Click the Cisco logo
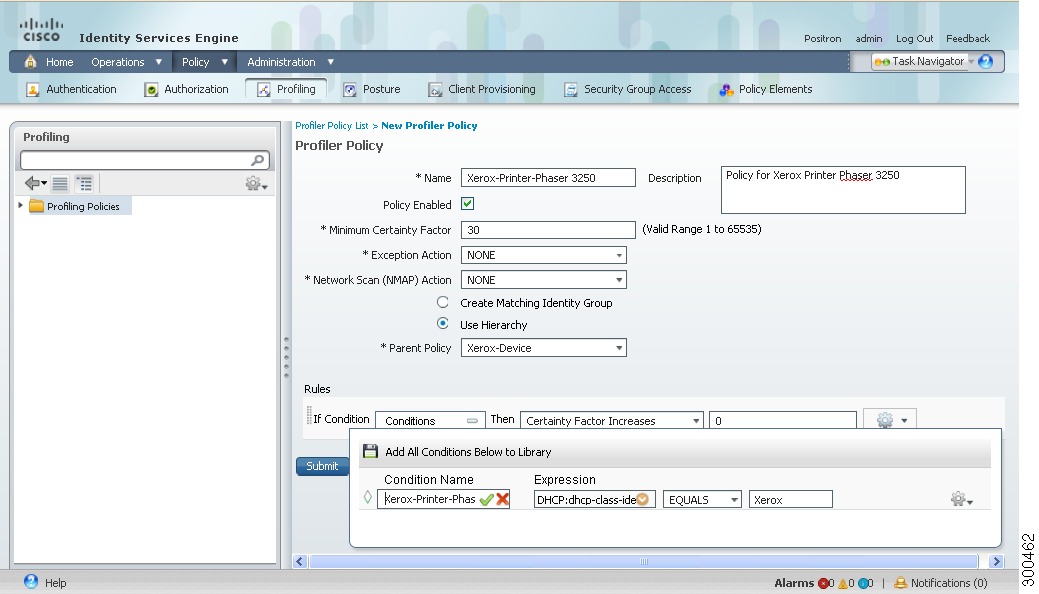The height and width of the screenshot is (594, 1039). 41,30
